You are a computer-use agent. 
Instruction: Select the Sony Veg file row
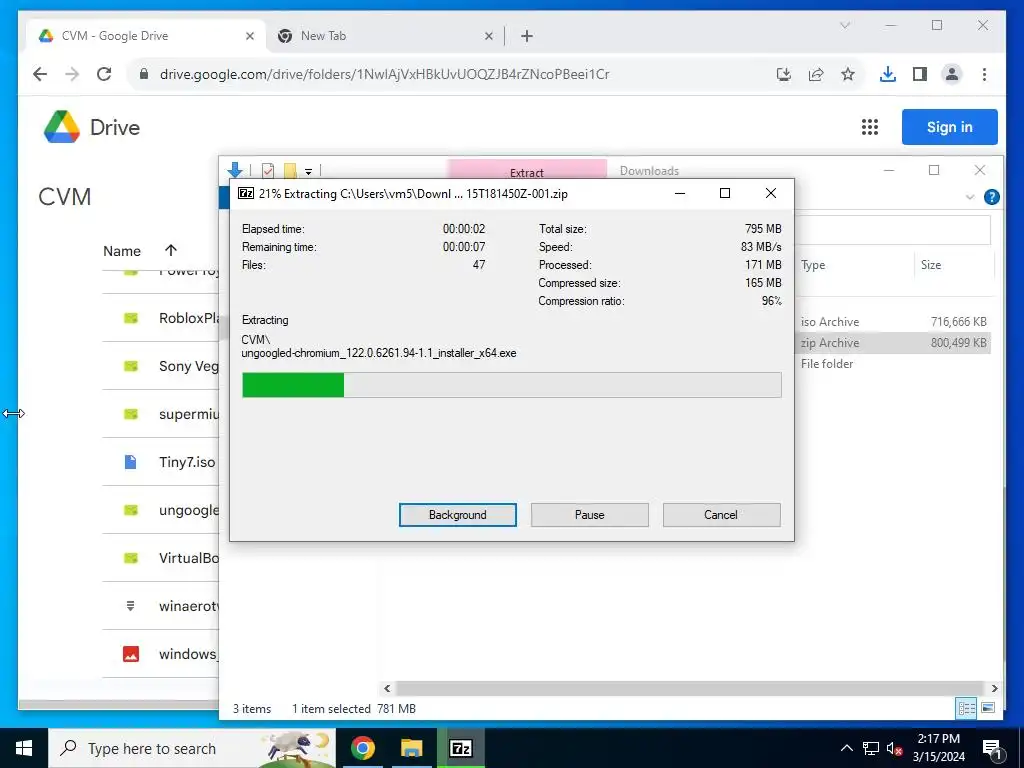click(x=161, y=366)
